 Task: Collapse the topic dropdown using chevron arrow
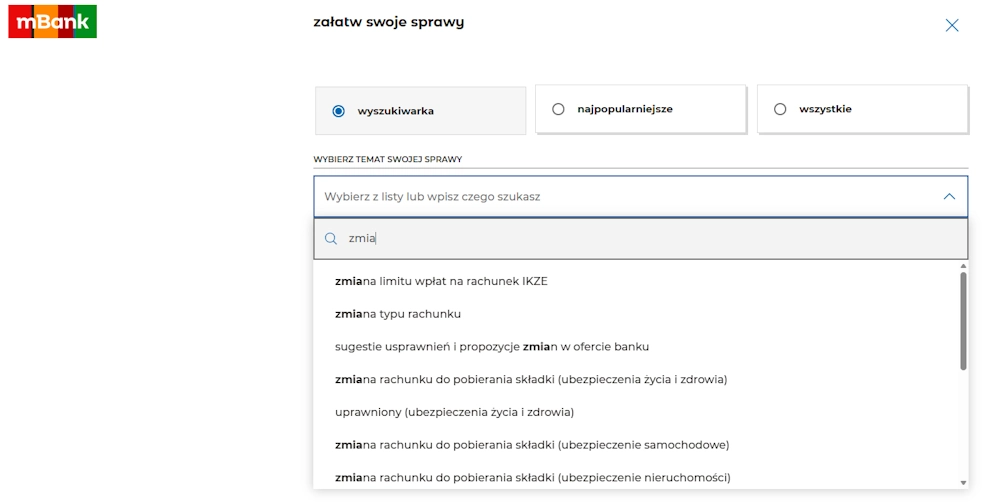pyautogui.click(x=949, y=197)
